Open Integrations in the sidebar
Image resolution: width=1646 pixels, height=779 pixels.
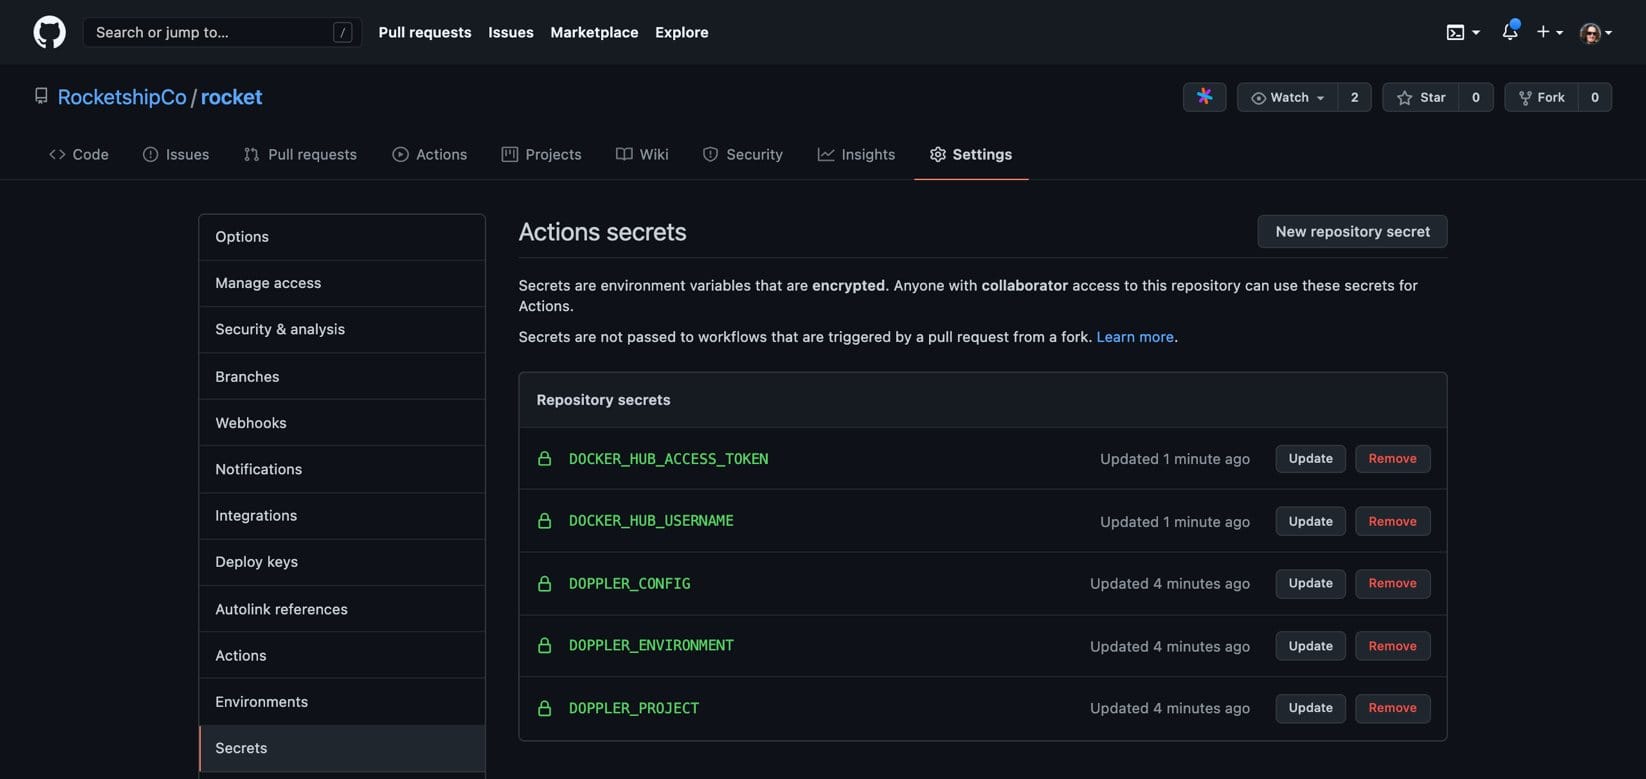(342, 516)
